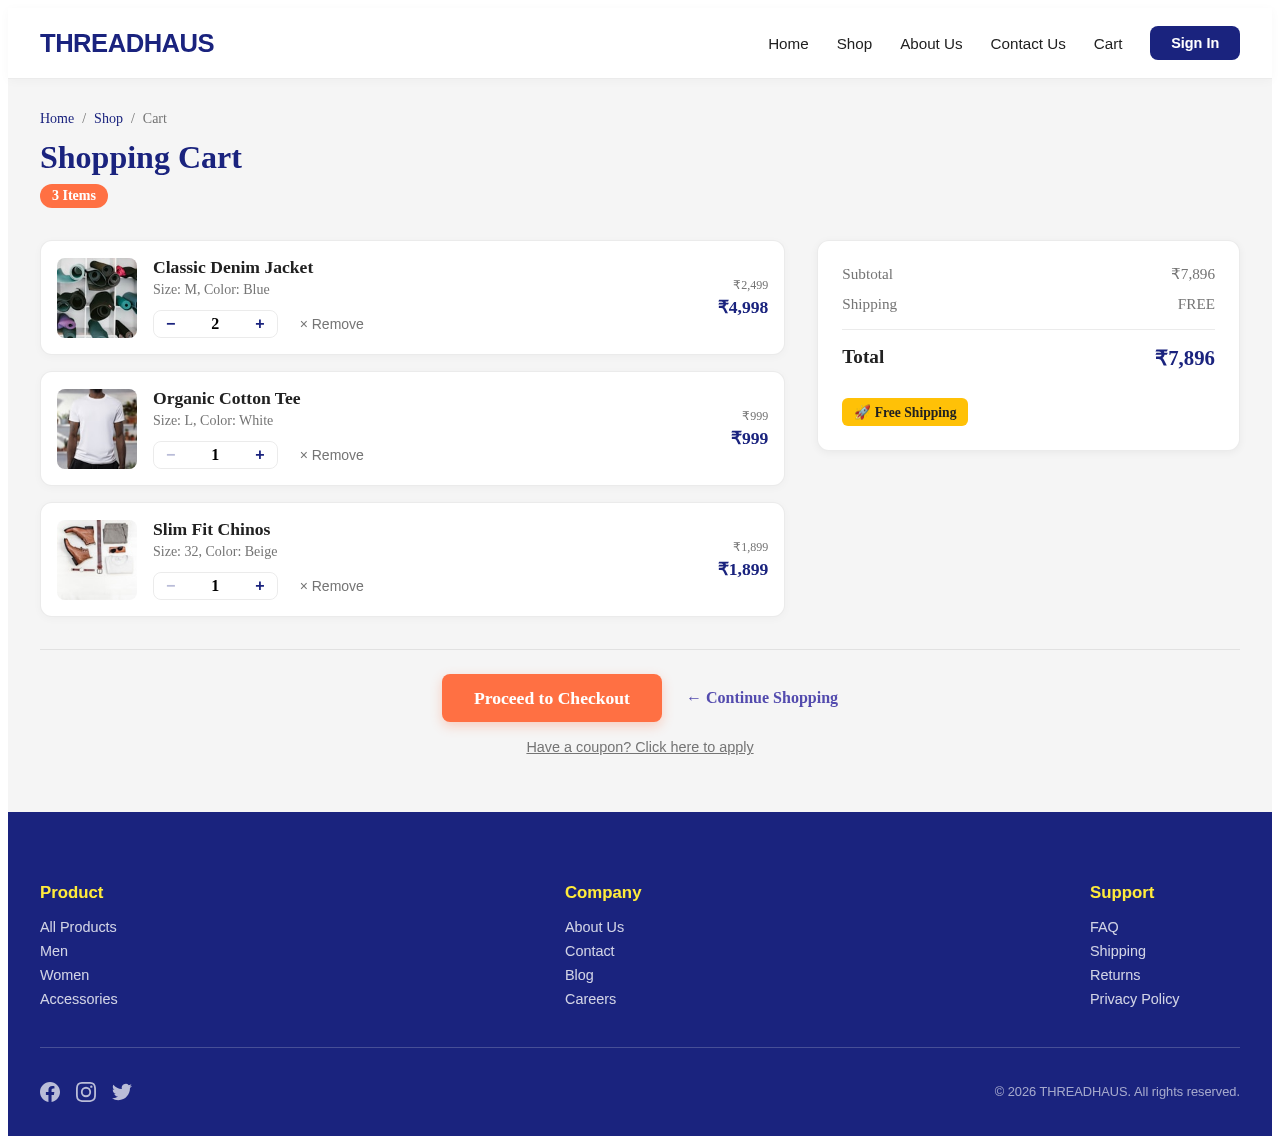The image size is (1280, 1144).
Task: Open All Products footer link
Action: (78, 927)
